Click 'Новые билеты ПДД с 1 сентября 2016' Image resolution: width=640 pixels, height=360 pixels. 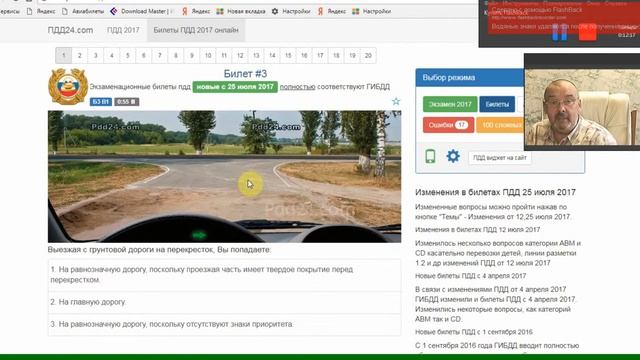coord(473,332)
